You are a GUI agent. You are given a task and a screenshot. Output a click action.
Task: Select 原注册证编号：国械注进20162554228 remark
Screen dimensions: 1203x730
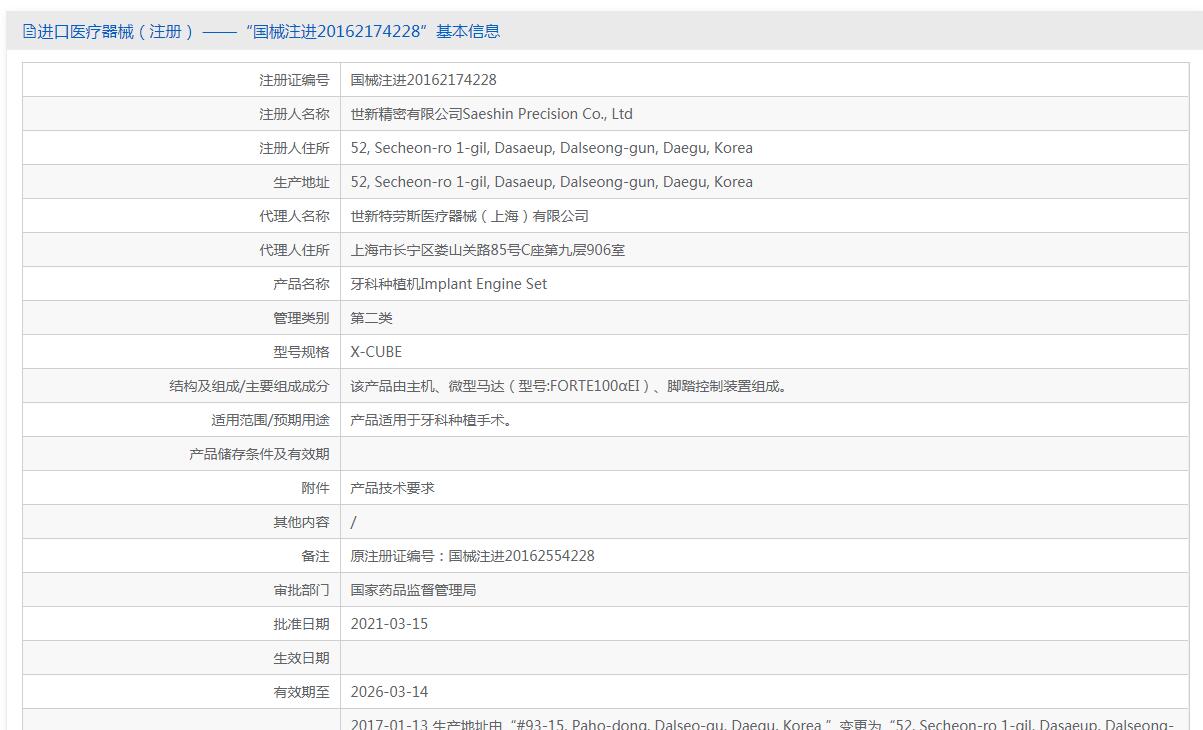click(473, 556)
